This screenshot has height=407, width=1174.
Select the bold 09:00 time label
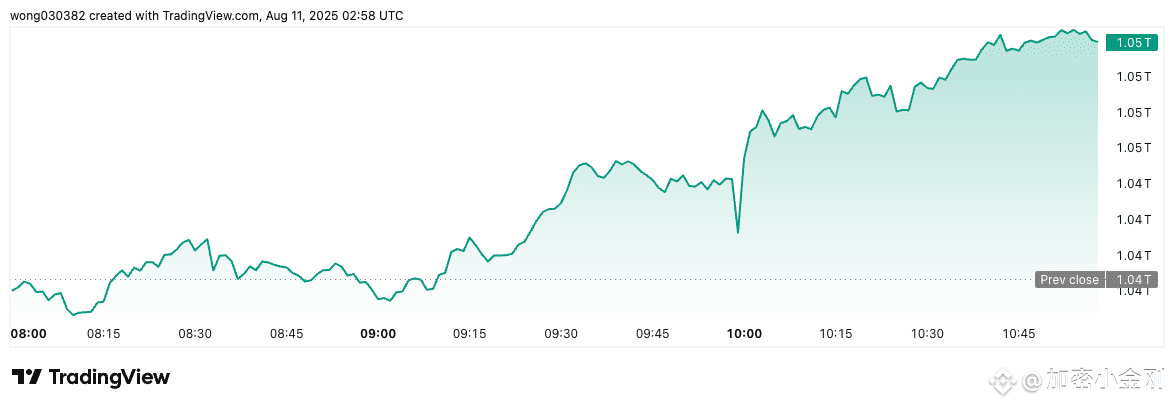click(378, 334)
